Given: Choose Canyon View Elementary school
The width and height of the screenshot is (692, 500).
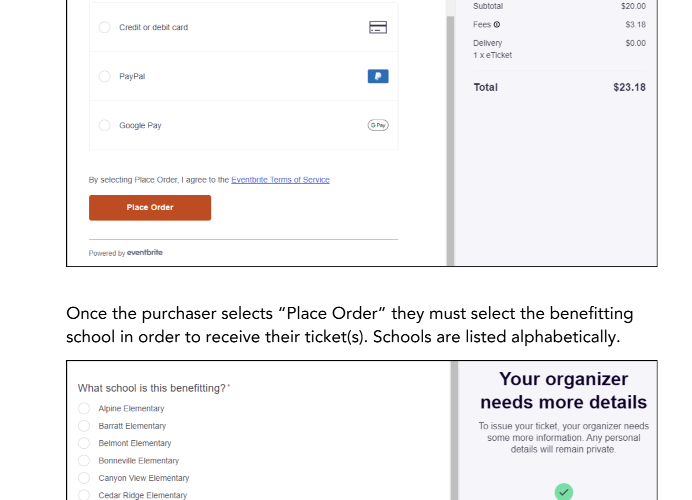Looking at the screenshot, I should [84, 478].
